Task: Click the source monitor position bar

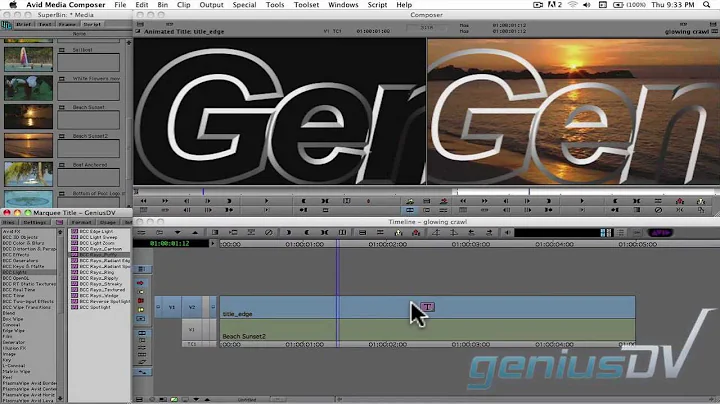Action: tap(294, 191)
